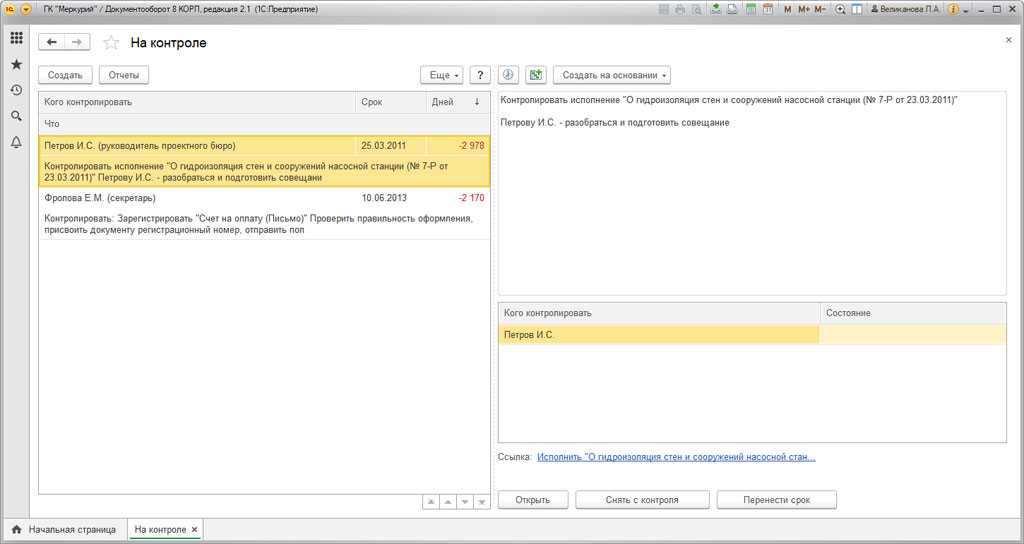The image size is (1024, 544).
Task: Click the 'Снять с контроля' button
Action: click(642, 500)
